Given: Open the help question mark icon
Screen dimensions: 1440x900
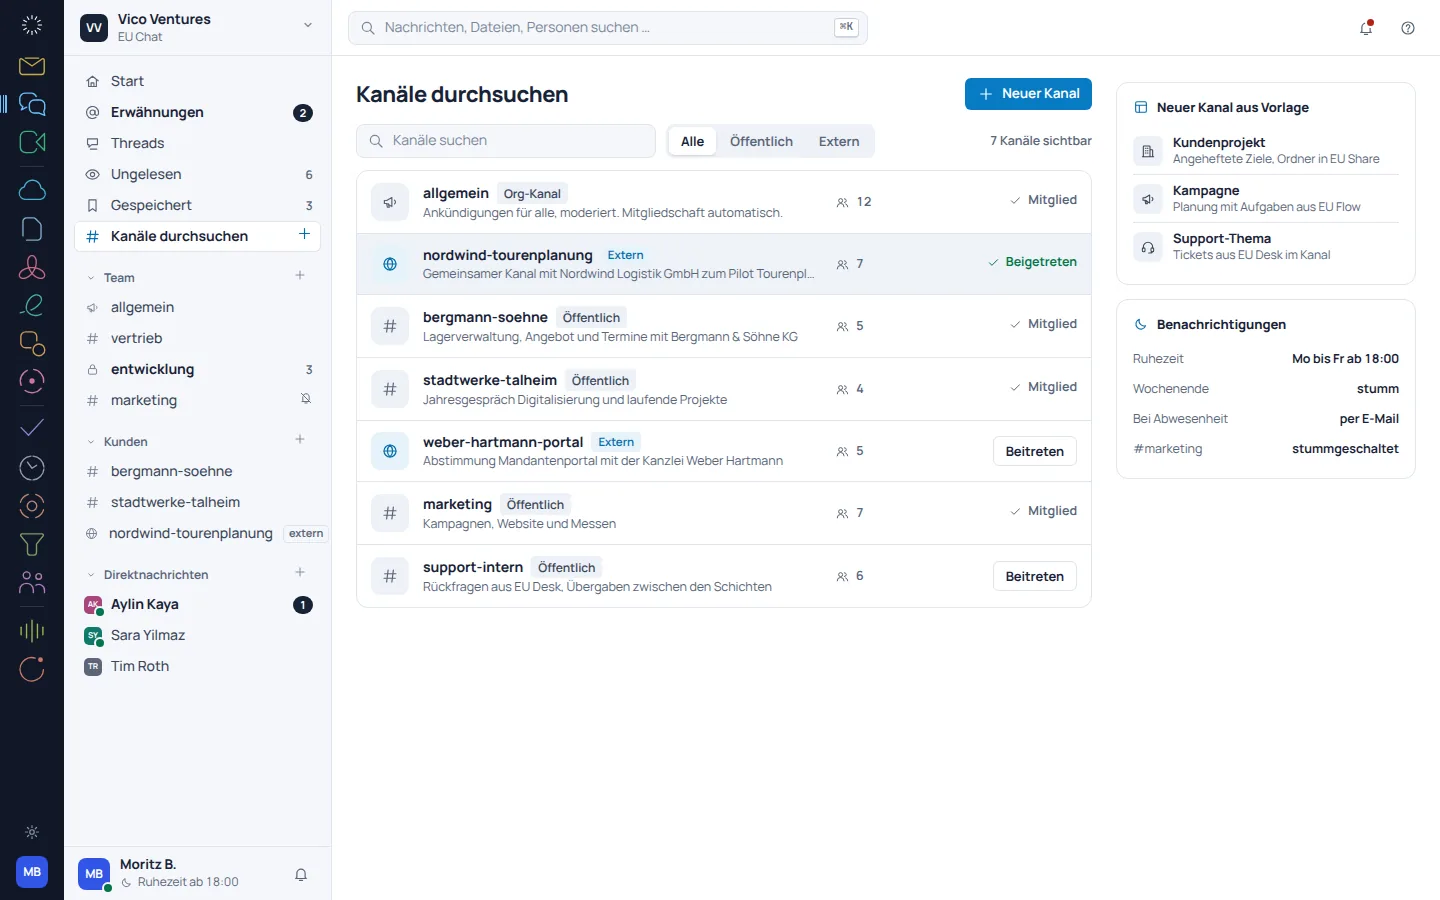Looking at the screenshot, I should (x=1408, y=28).
